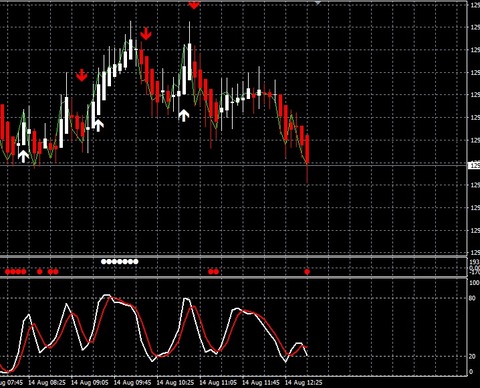
Task: Click the 100 level on stochastic scale
Action: click(474, 283)
